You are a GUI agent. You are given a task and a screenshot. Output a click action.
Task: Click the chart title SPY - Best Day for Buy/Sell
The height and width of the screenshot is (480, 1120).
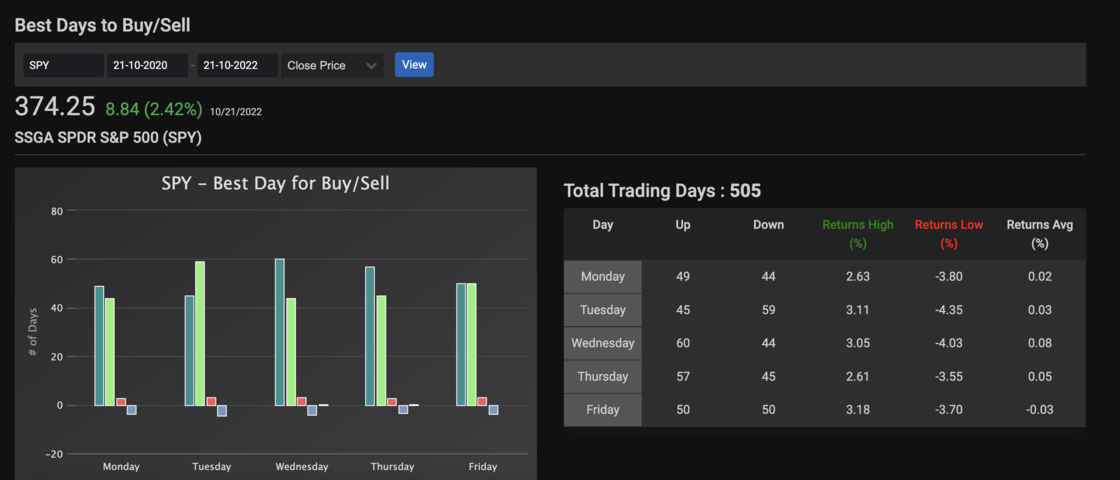(275, 183)
